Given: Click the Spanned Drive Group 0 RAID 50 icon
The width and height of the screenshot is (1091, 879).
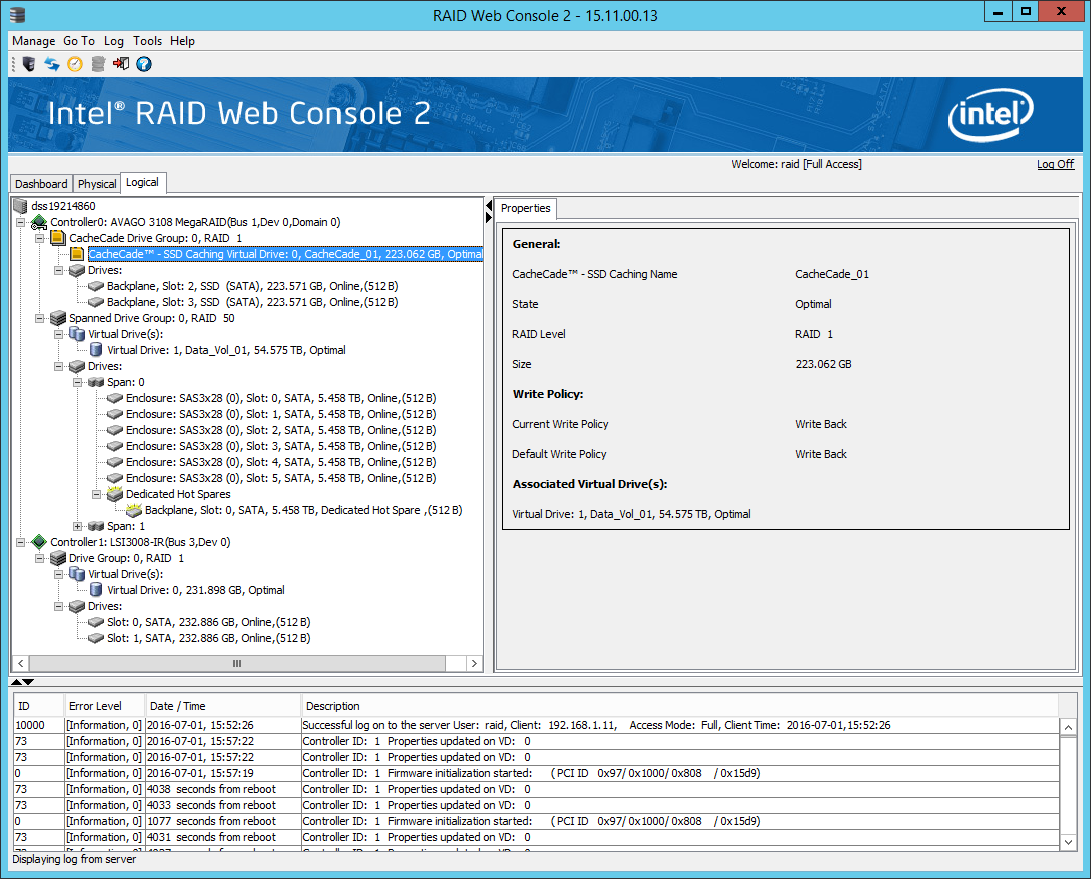Looking at the screenshot, I should pyautogui.click(x=58, y=318).
